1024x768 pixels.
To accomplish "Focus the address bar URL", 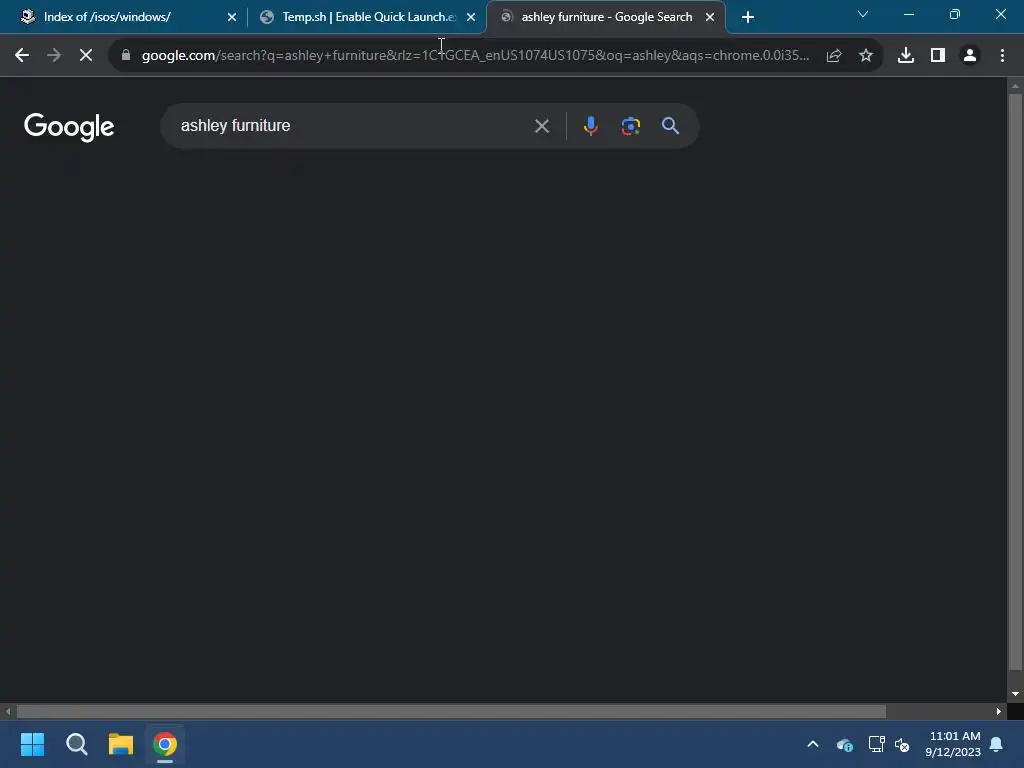I will click(x=475, y=56).
